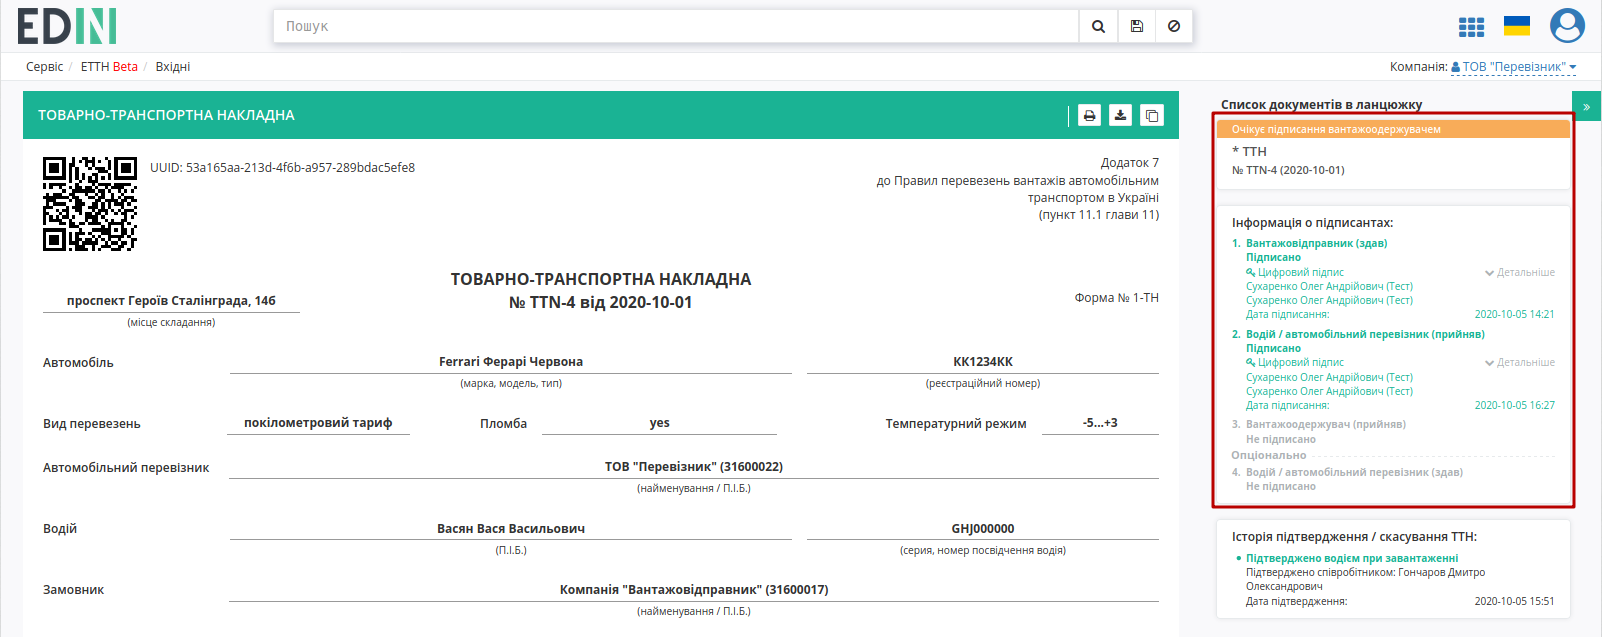The height and width of the screenshot is (637, 1602).
Task: Click customer Компанія "Вантажовідправник" (31600017)
Action: coord(694,589)
